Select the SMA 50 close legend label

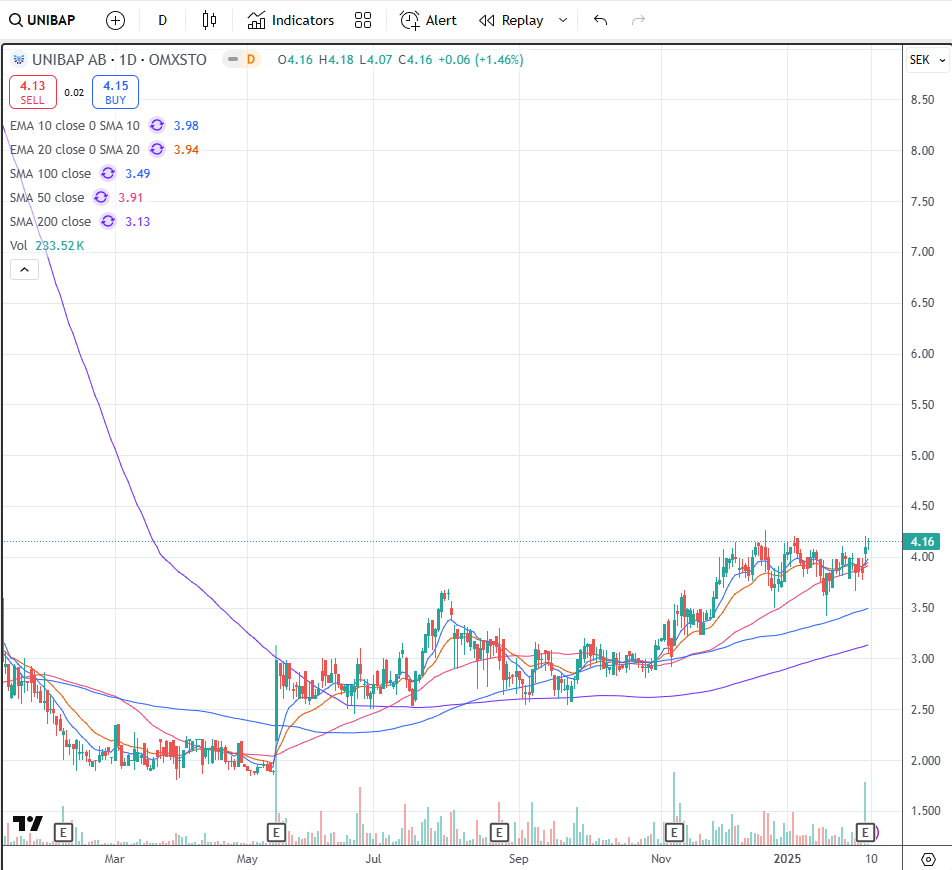pos(47,197)
